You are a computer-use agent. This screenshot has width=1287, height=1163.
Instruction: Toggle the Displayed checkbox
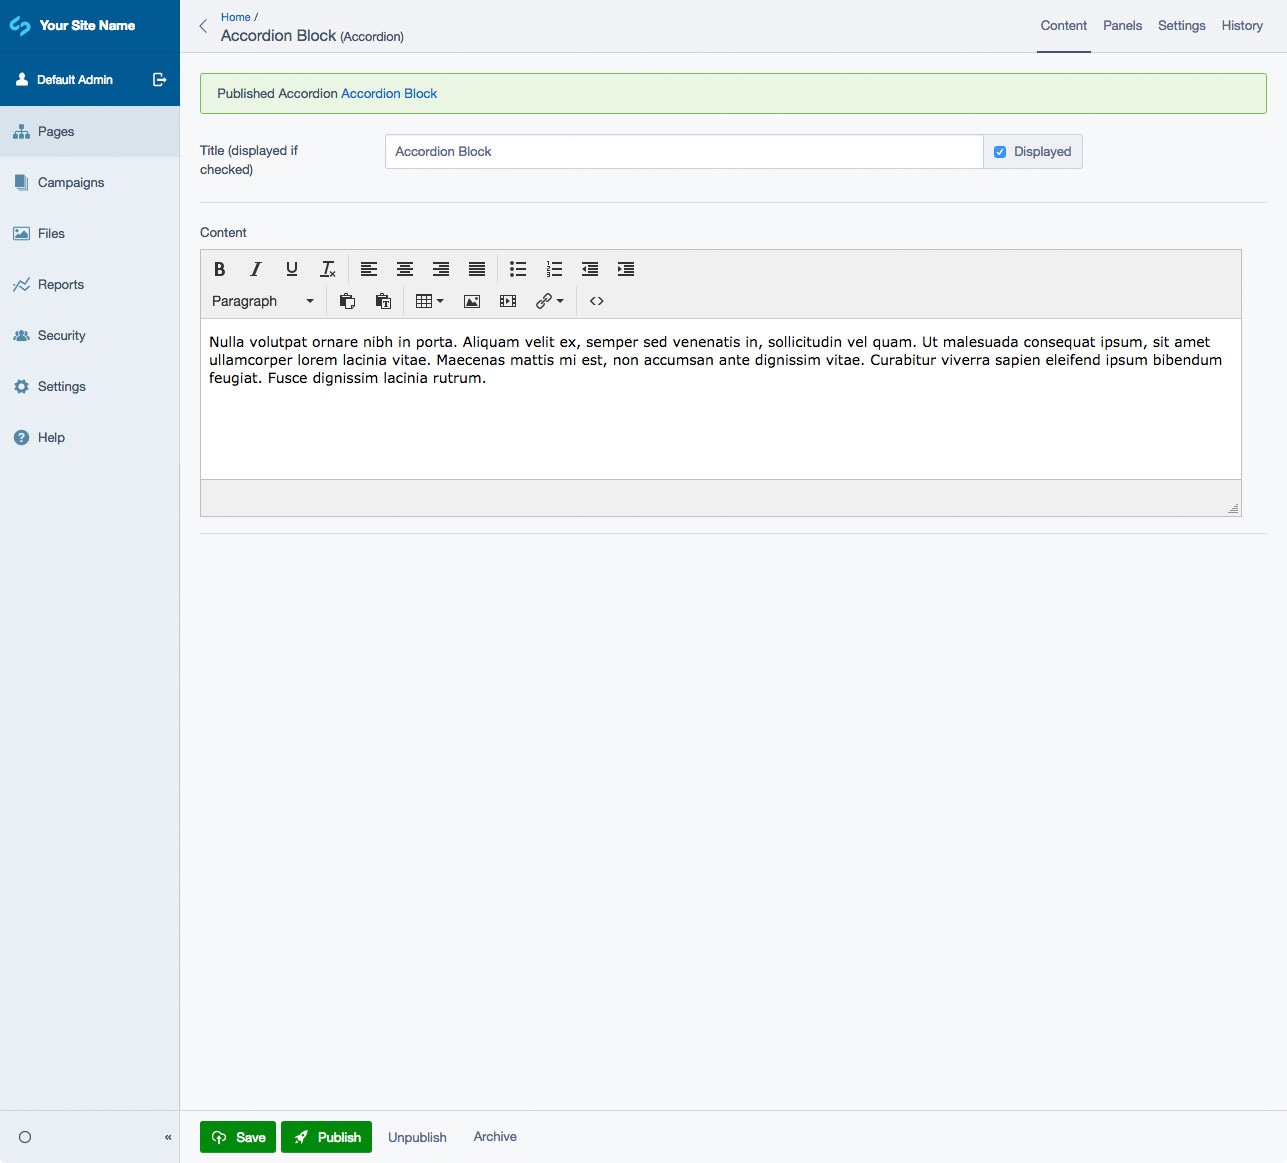point(1000,152)
